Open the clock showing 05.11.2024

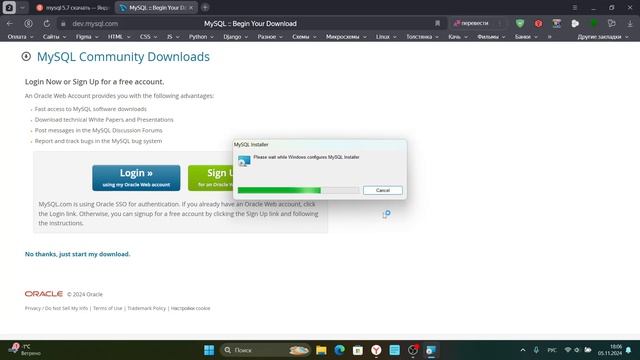[x=610, y=350]
